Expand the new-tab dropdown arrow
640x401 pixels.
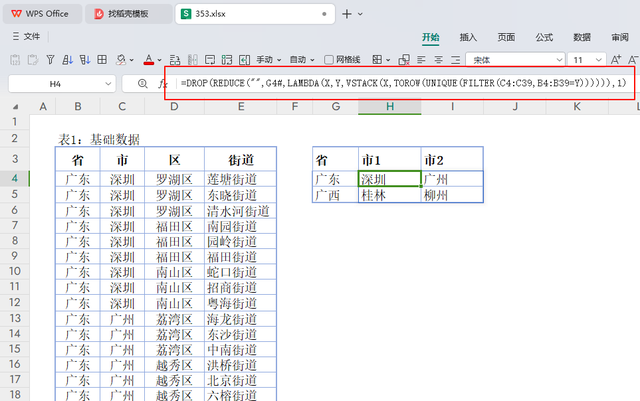coord(360,14)
